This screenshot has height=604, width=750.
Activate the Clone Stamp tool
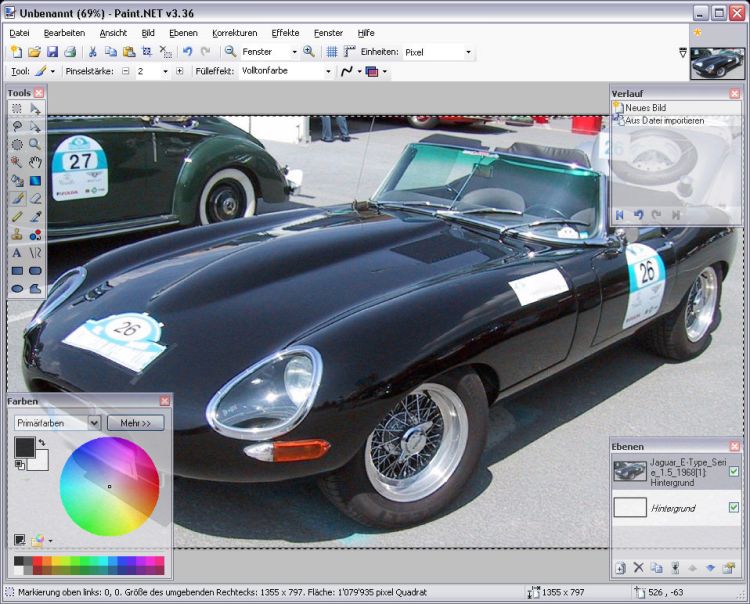(17, 234)
